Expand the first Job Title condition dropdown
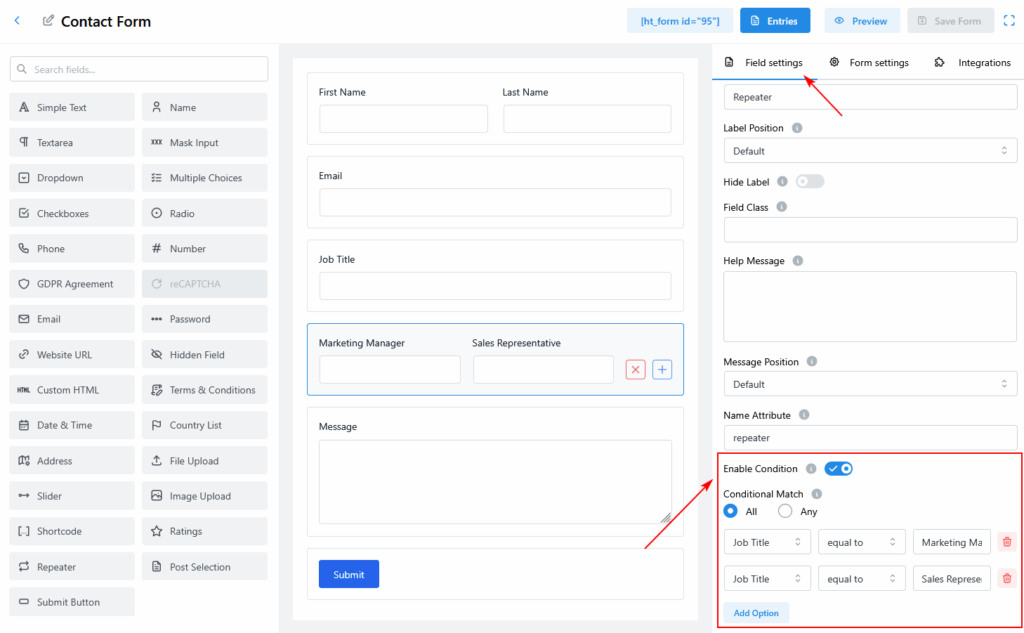This screenshot has width=1024, height=633. [767, 542]
